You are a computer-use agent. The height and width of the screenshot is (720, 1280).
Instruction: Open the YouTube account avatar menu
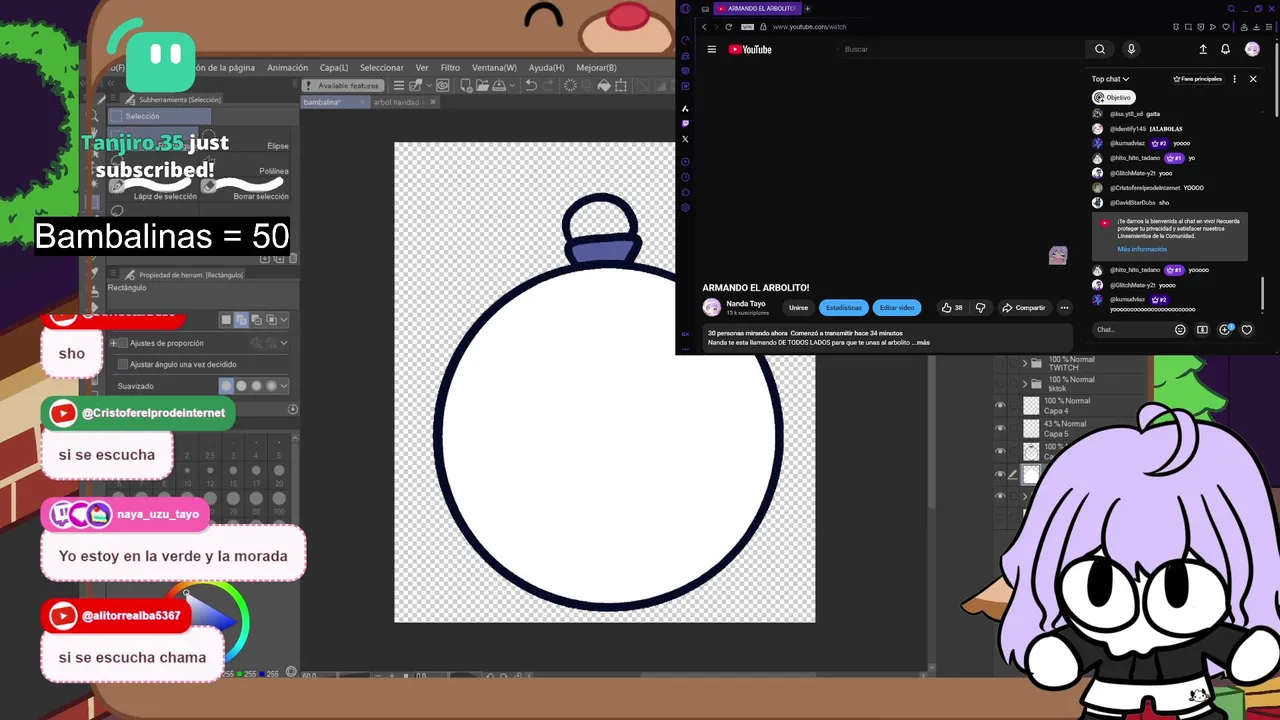[x=1252, y=49]
